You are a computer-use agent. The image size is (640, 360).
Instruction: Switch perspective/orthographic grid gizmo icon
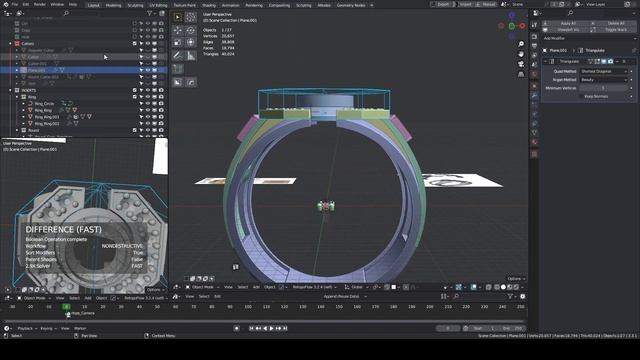click(x=521, y=74)
